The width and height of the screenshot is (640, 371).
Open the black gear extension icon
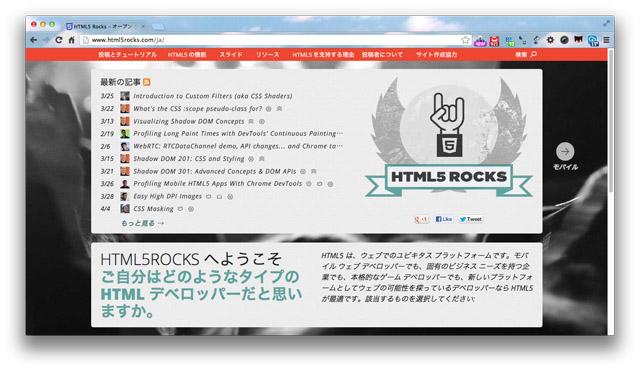pos(550,40)
